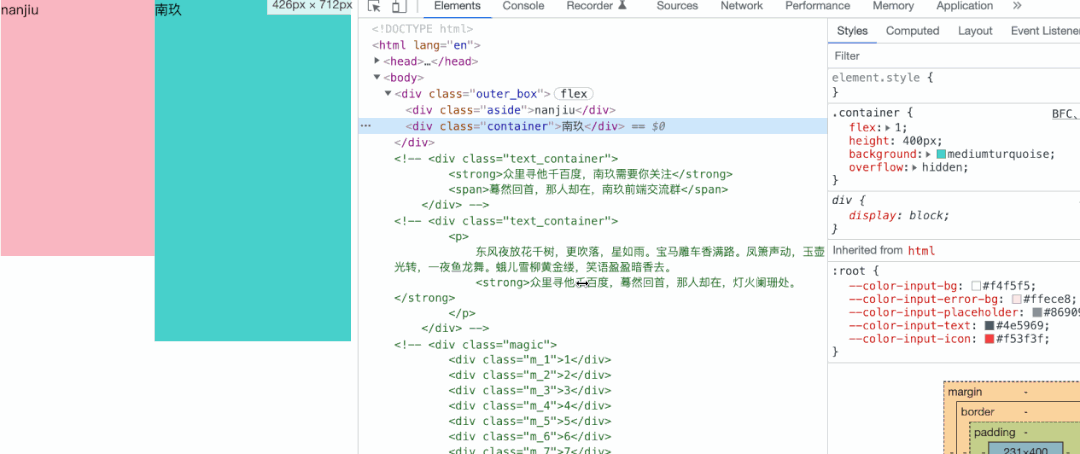
Task: Toggle the device toolbar icon
Action: coord(398,6)
